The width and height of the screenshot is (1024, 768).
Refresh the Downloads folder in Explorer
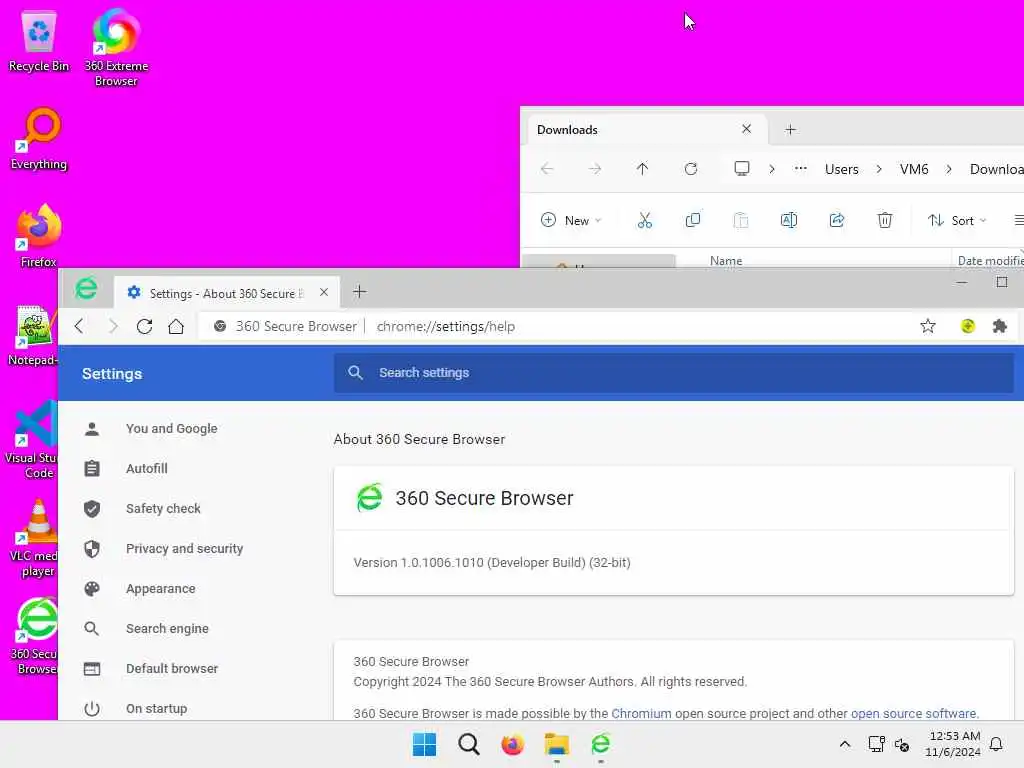pyautogui.click(x=691, y=169)
